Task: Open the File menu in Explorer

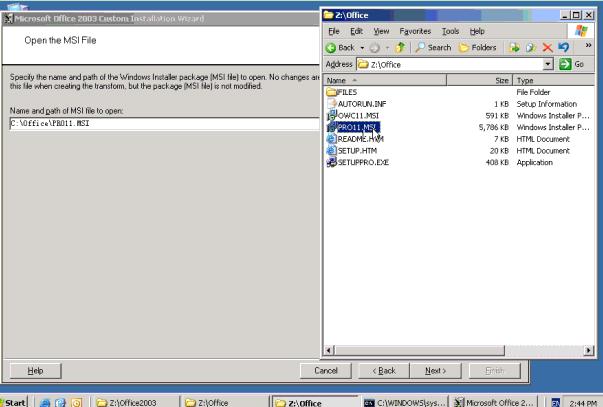Action: 333,31
